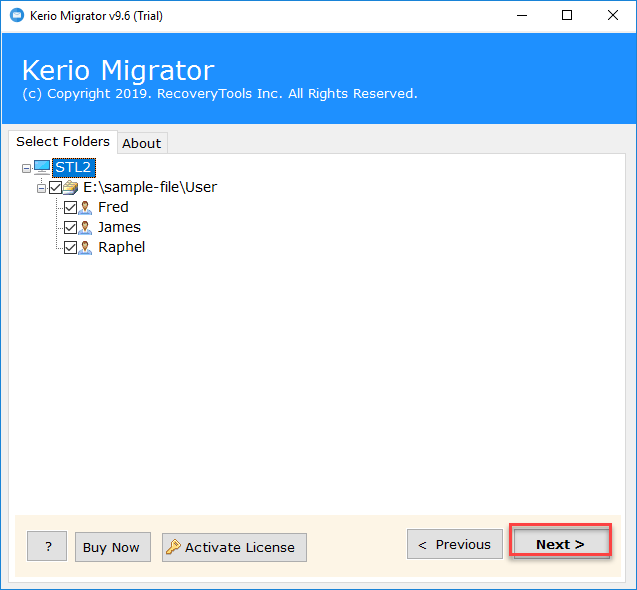Toggle the Raphel checkbox

coord(70,247)
